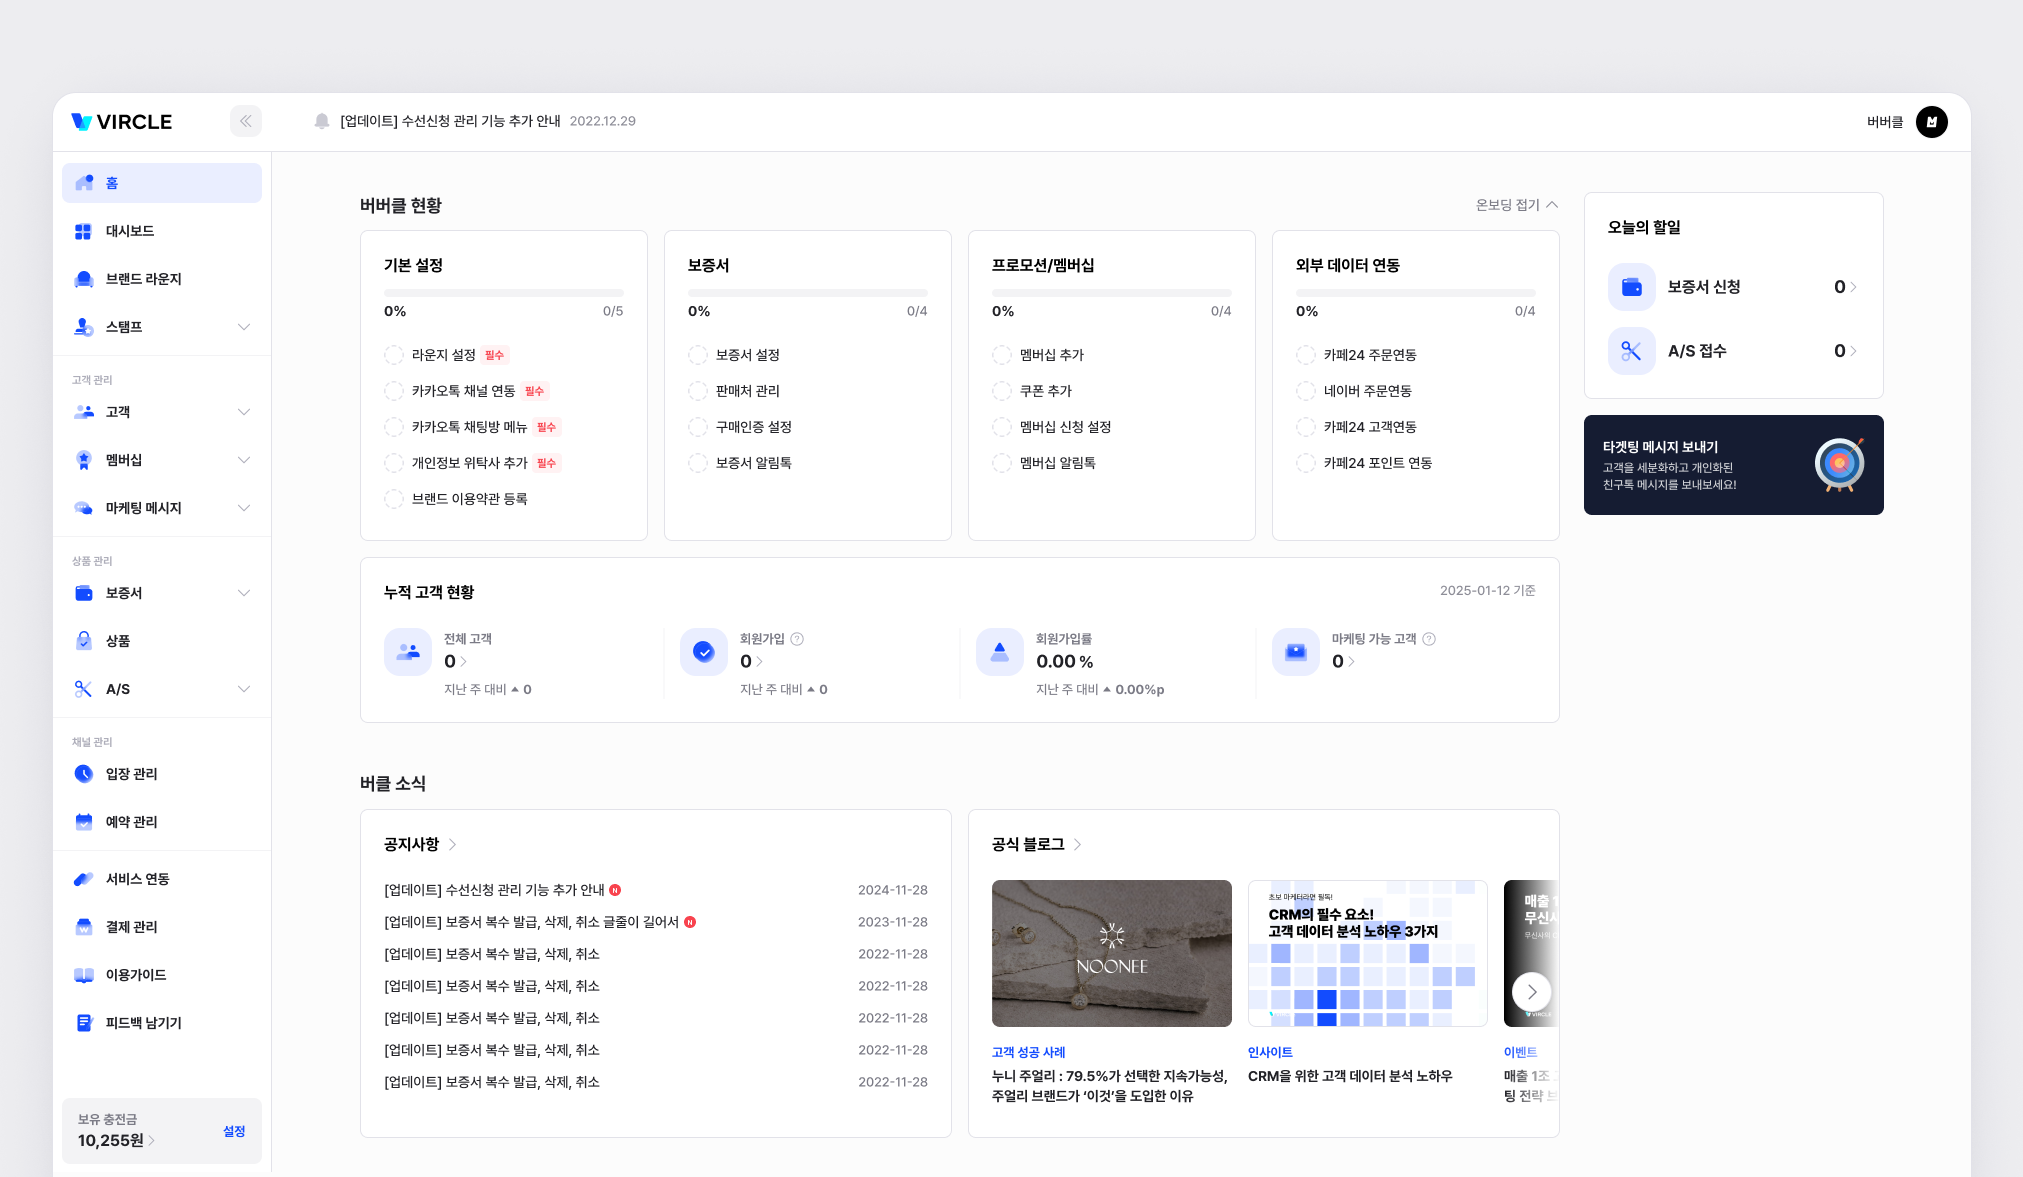
Task: Expand the 스탬프 sidebar menu
Action: coord(243,327)
